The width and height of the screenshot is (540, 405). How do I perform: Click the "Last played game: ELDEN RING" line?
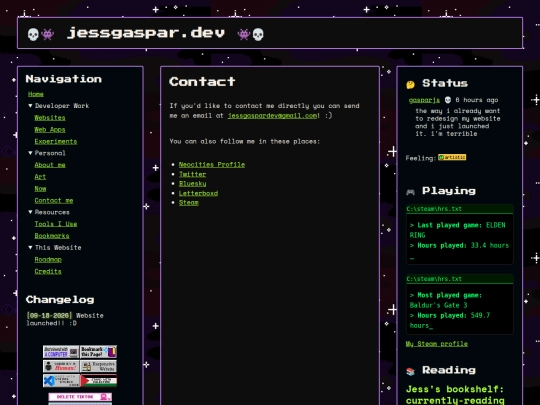point(457,230)
